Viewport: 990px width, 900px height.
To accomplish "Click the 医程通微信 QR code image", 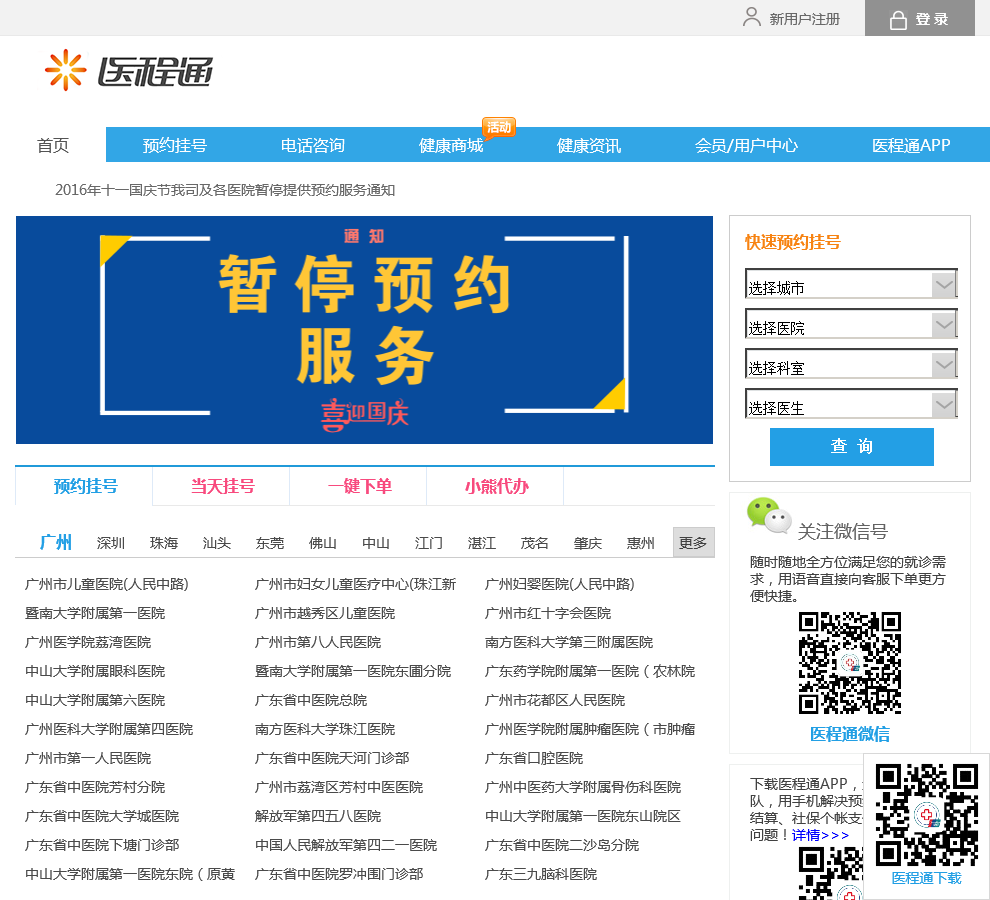I will point(850,663).
